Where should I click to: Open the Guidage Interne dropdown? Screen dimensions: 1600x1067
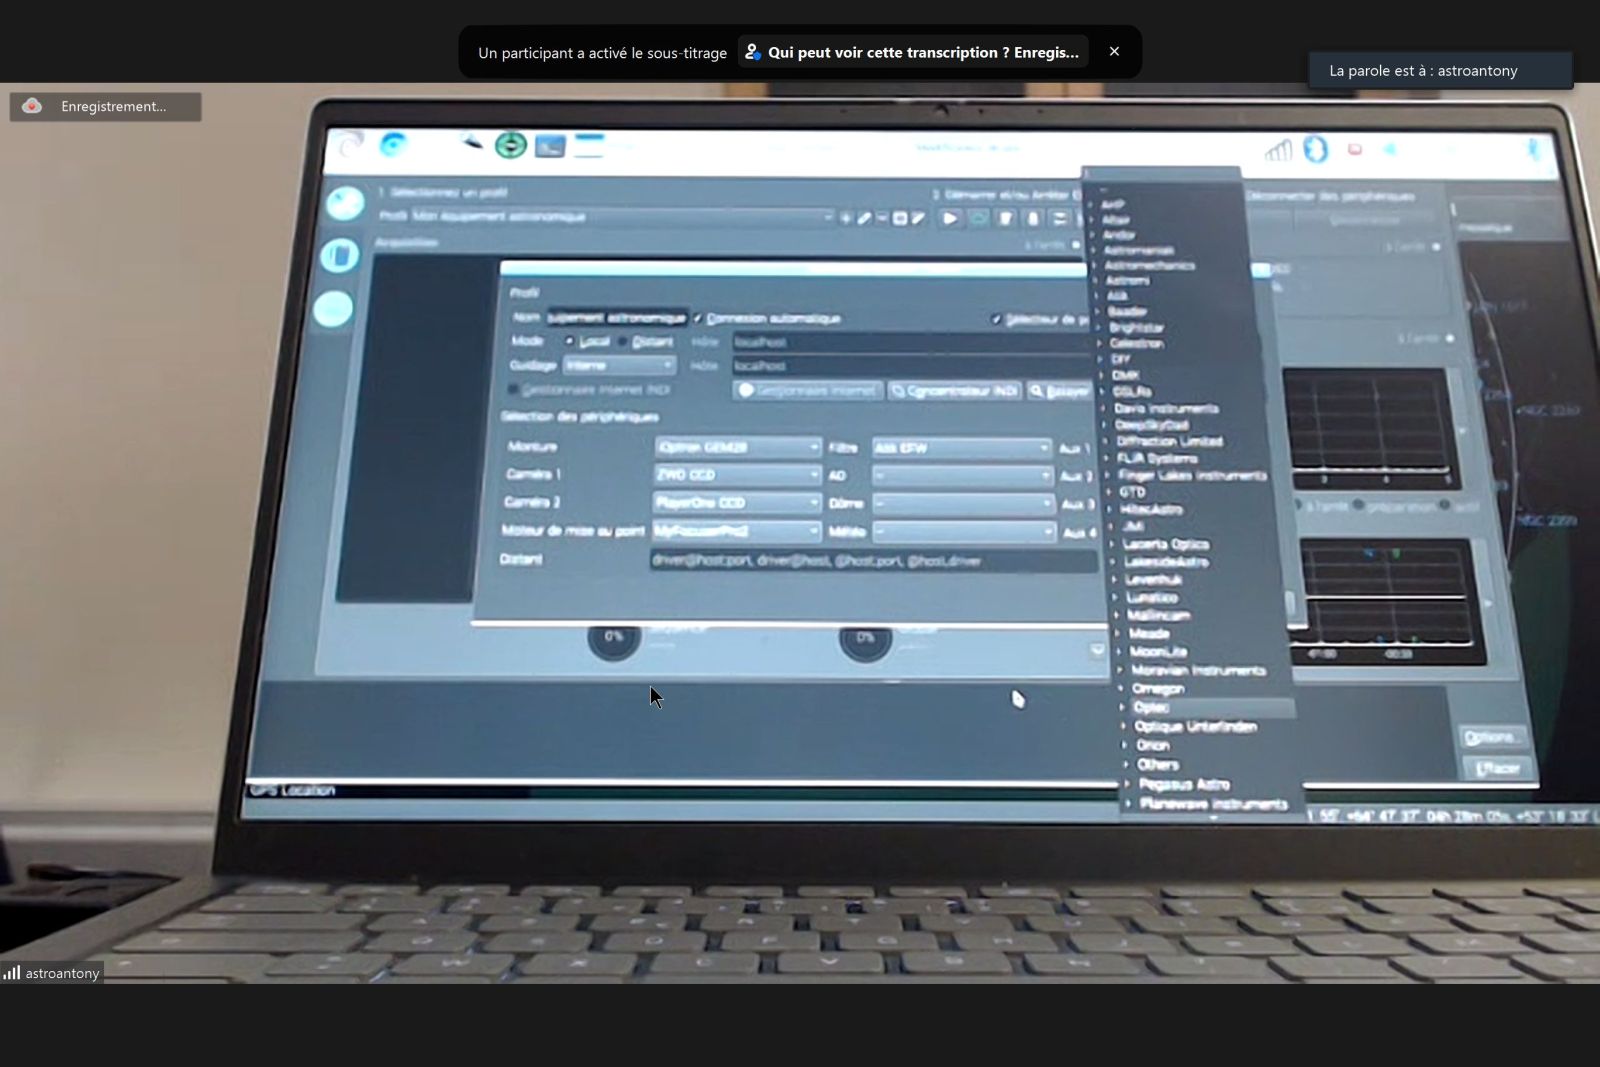[x=620, y=365]
